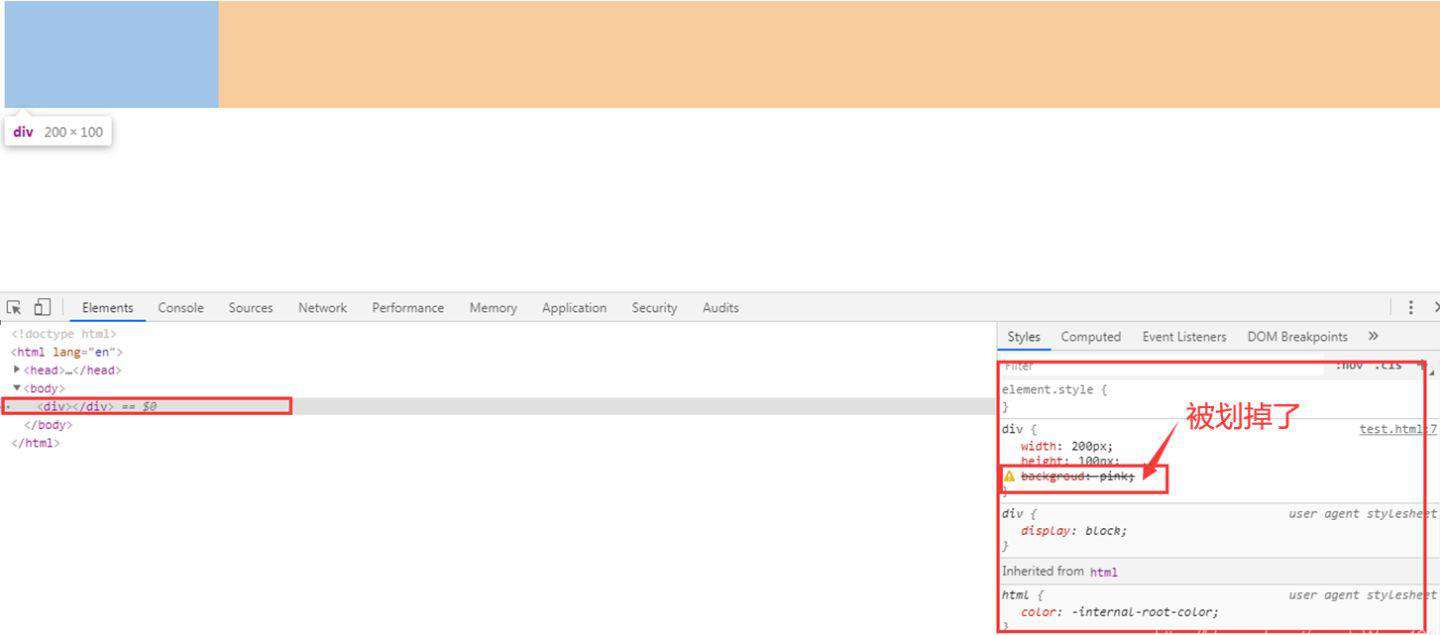The width and height of the screenshot is (1440, 635).
Task: Click the blue highlighted div on the page
Action: (x=112, y=54)
